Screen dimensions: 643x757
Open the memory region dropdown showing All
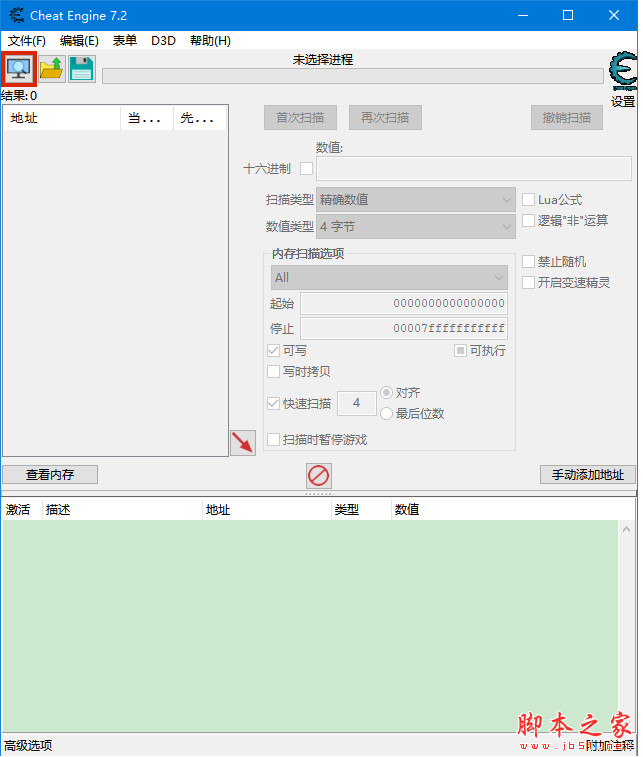[389, 278]
